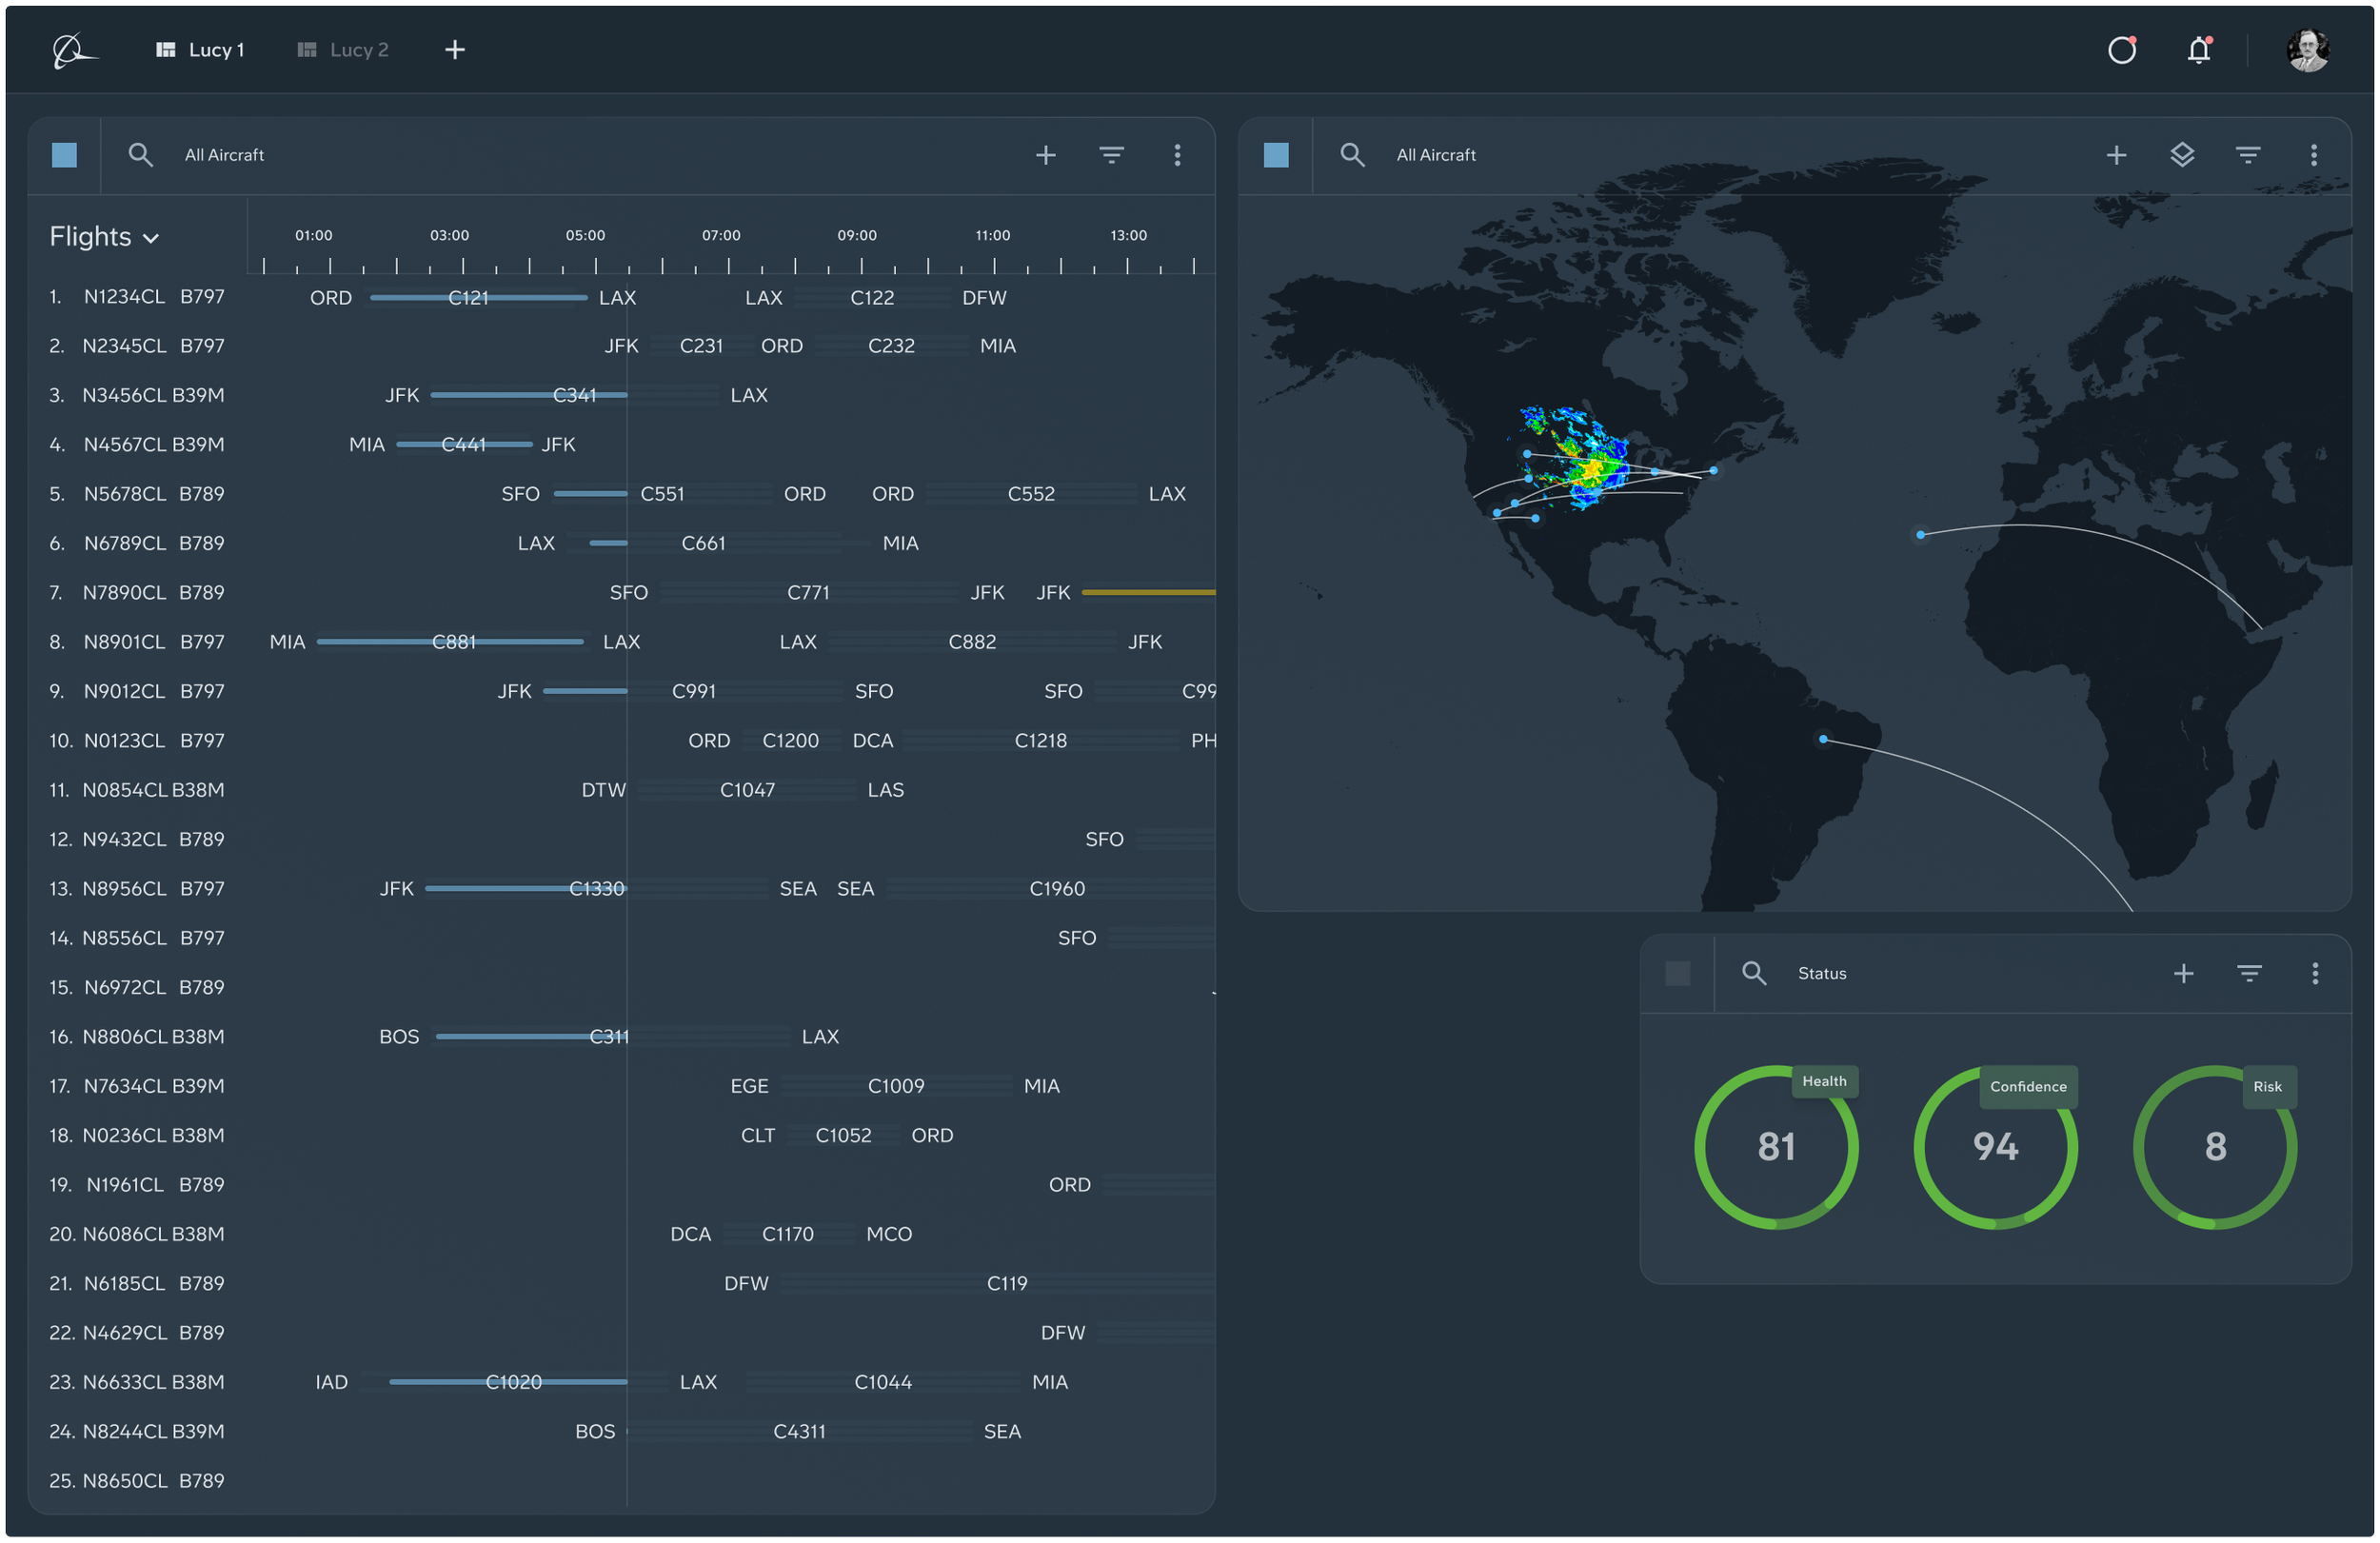The width and height of the screenshot is (2380, 1543).
Task: Switch to the Lucy 2 tab
Action: 343,50
